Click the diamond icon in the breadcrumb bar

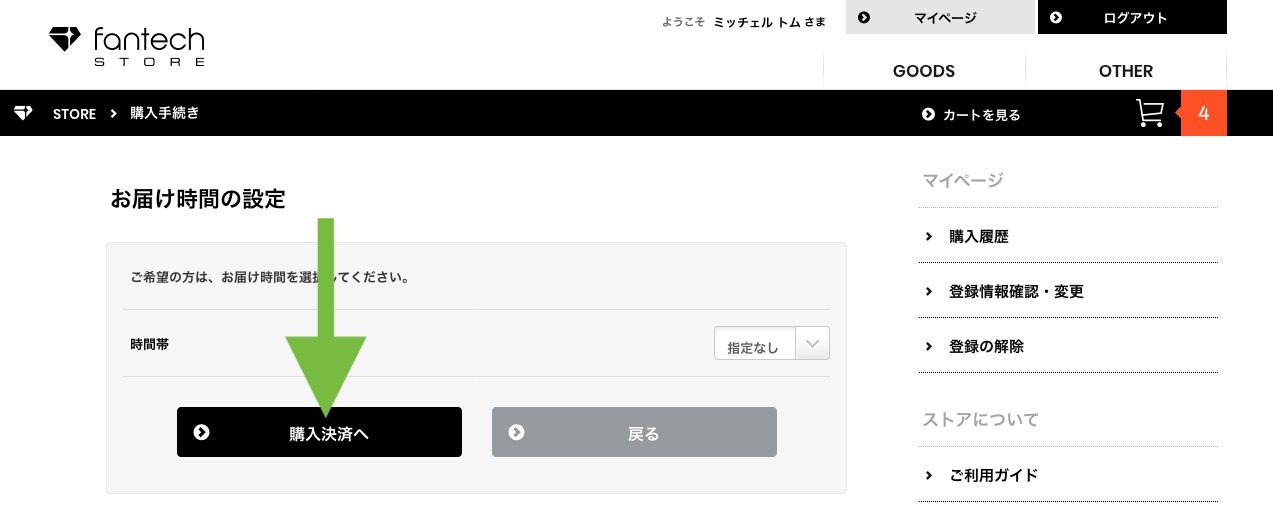(x=23, y=113)
